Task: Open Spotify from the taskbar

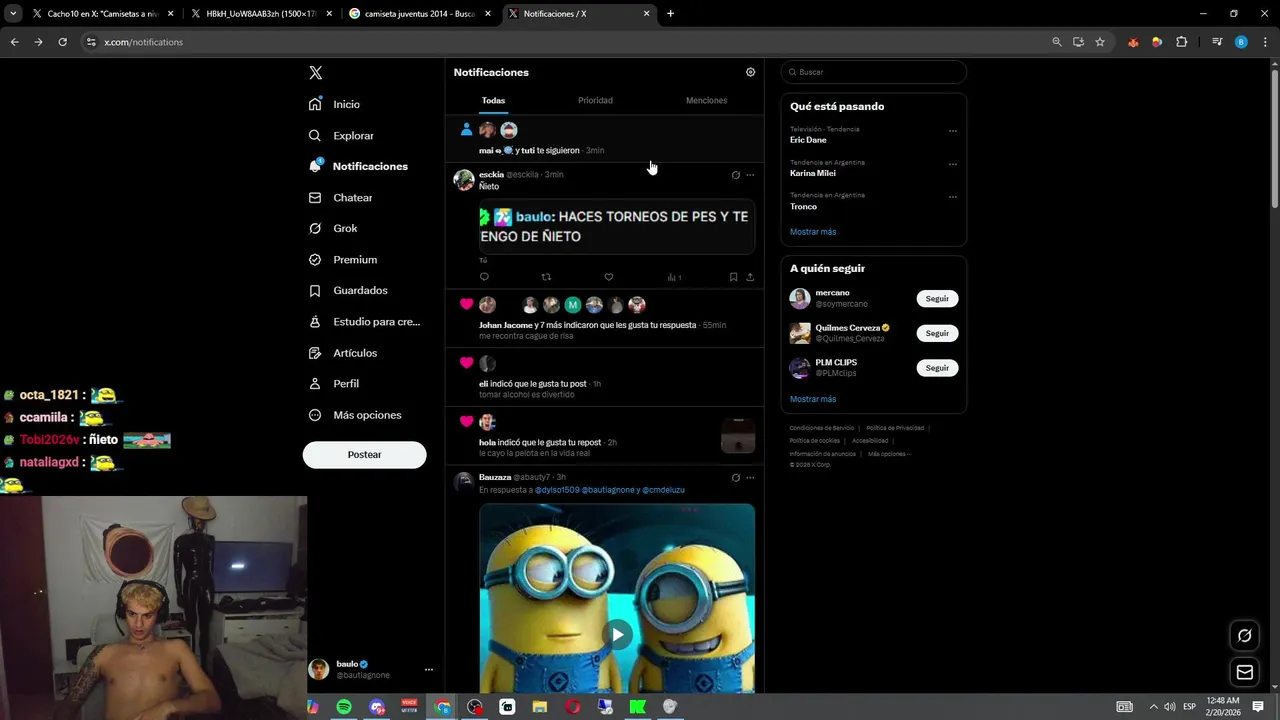Action: [x=344, y=707]
